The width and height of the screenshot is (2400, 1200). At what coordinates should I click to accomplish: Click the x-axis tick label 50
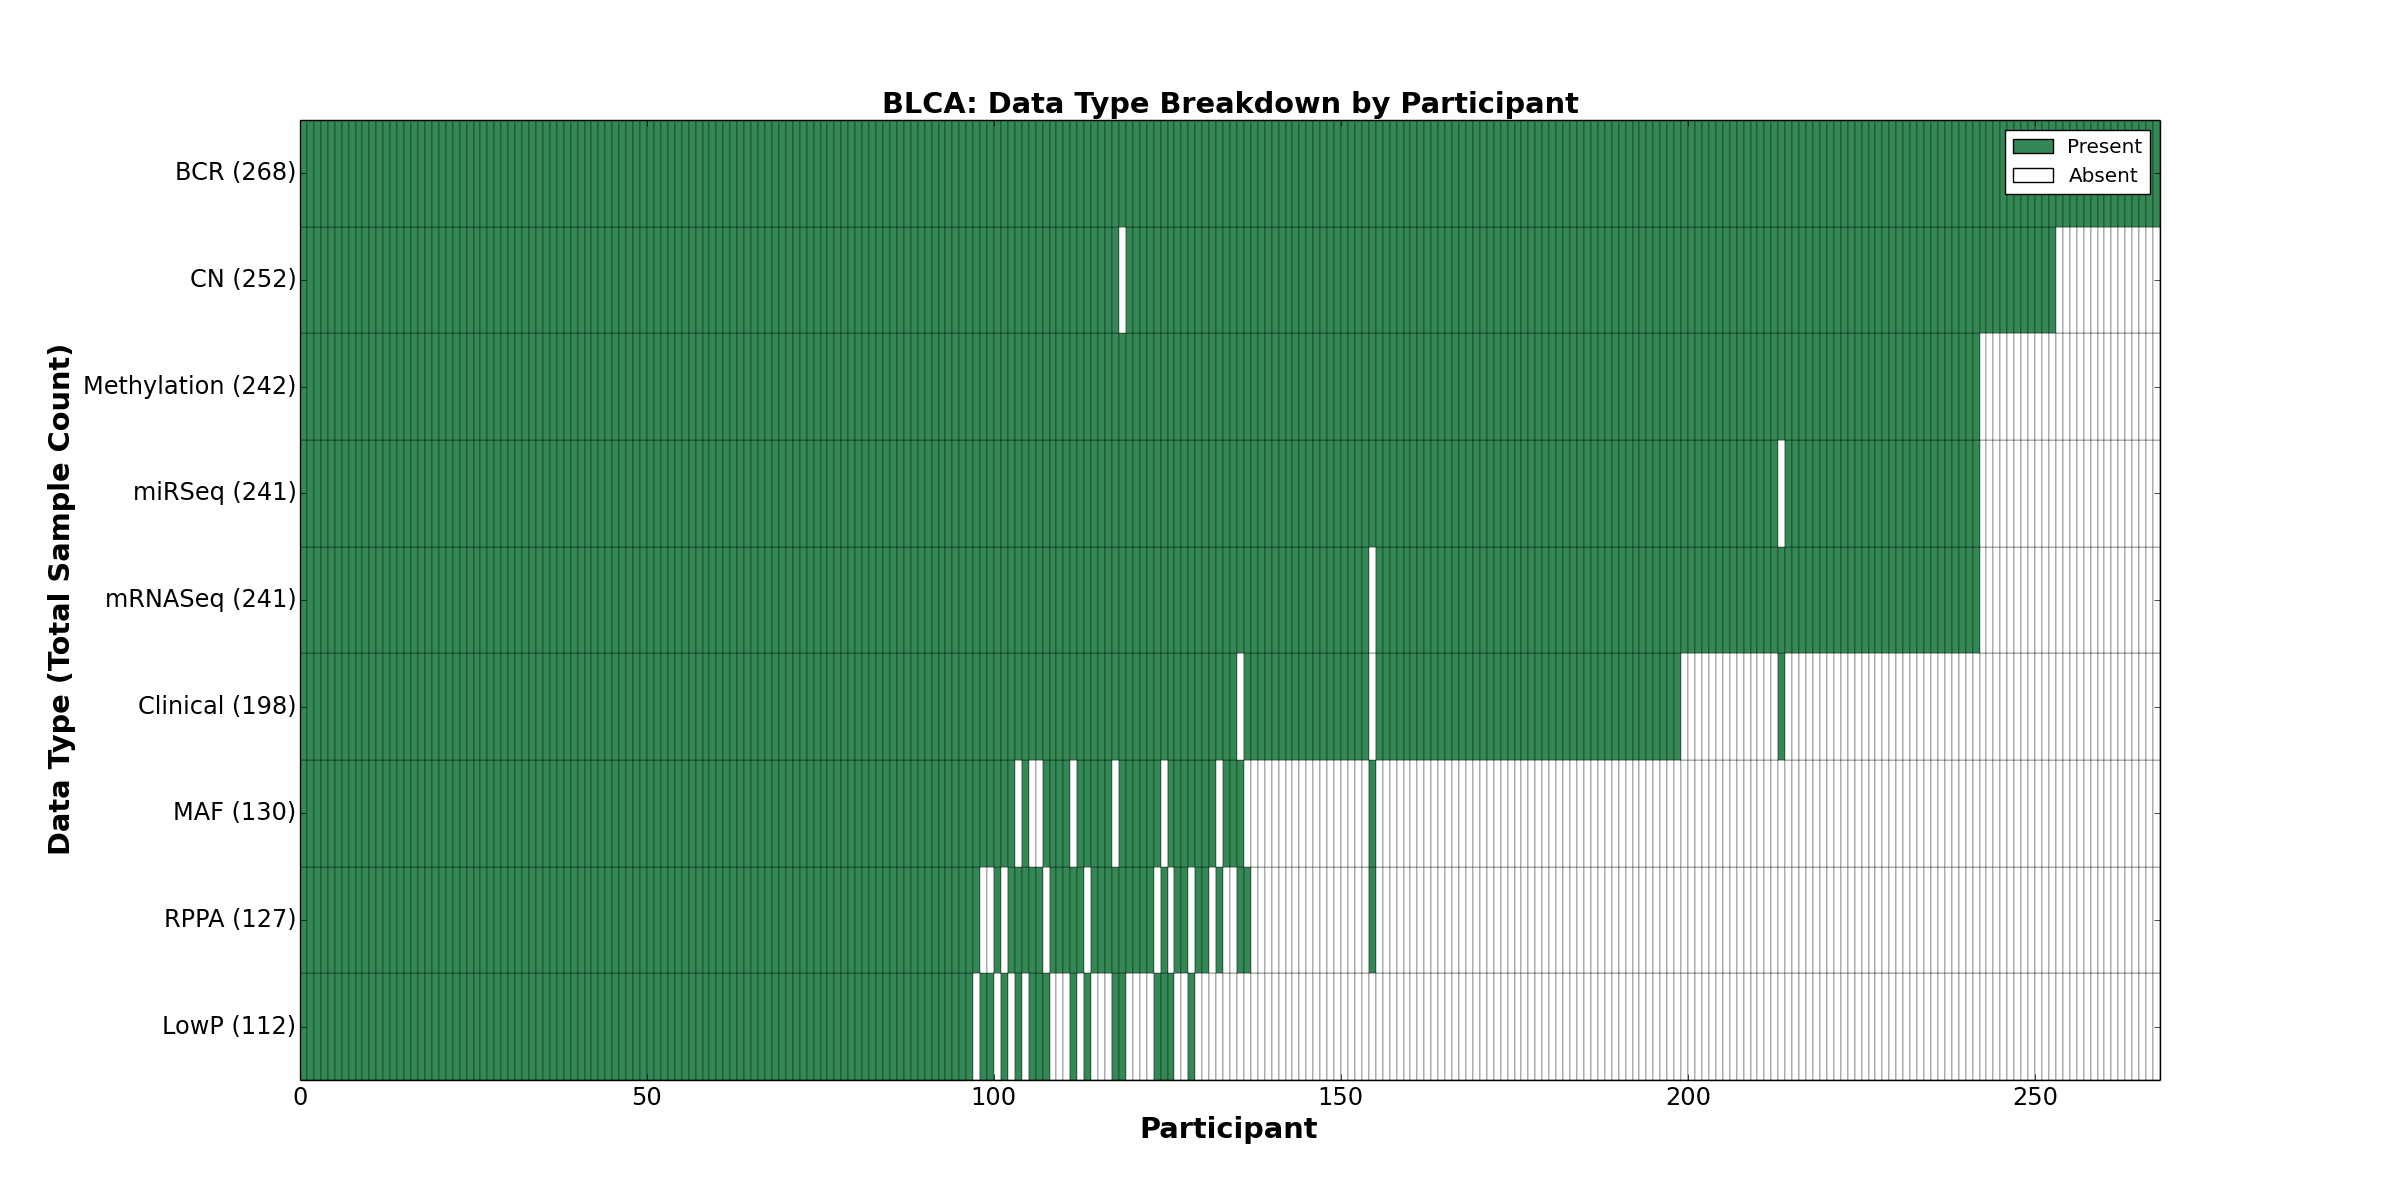pos(646,1097)
